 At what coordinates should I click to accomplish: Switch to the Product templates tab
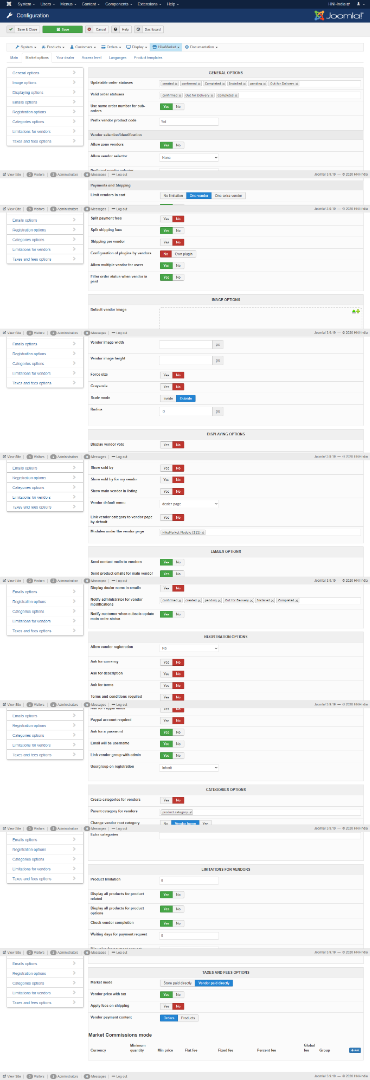[147, 58]
